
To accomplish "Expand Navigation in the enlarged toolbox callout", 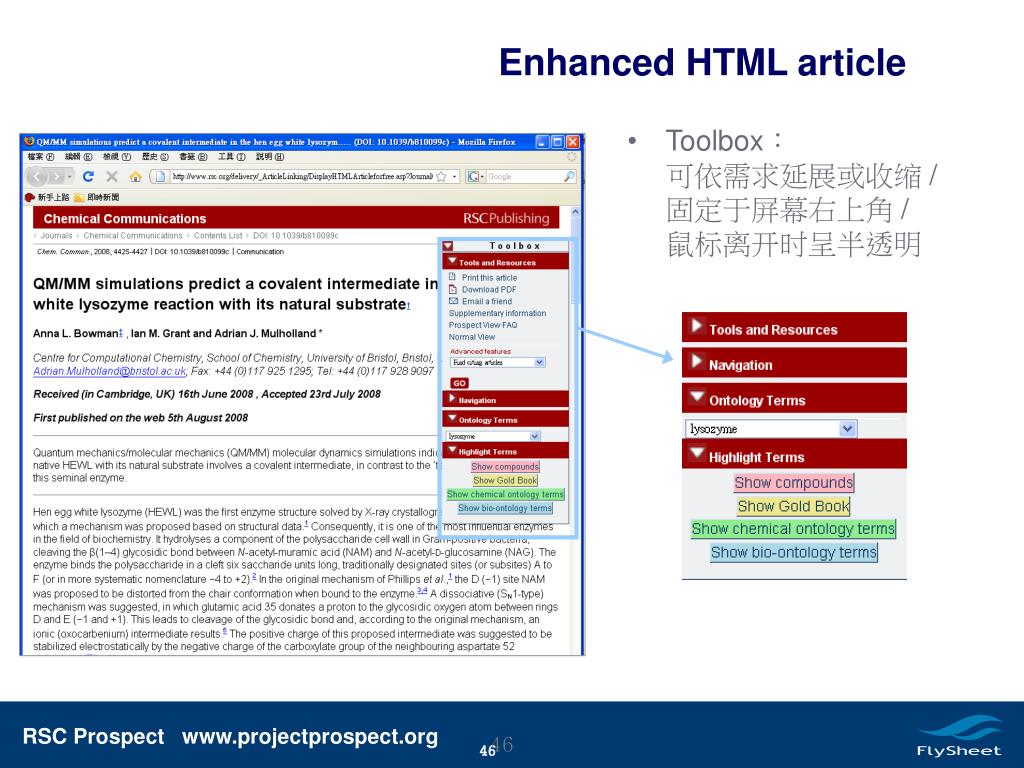I will 697,360.
